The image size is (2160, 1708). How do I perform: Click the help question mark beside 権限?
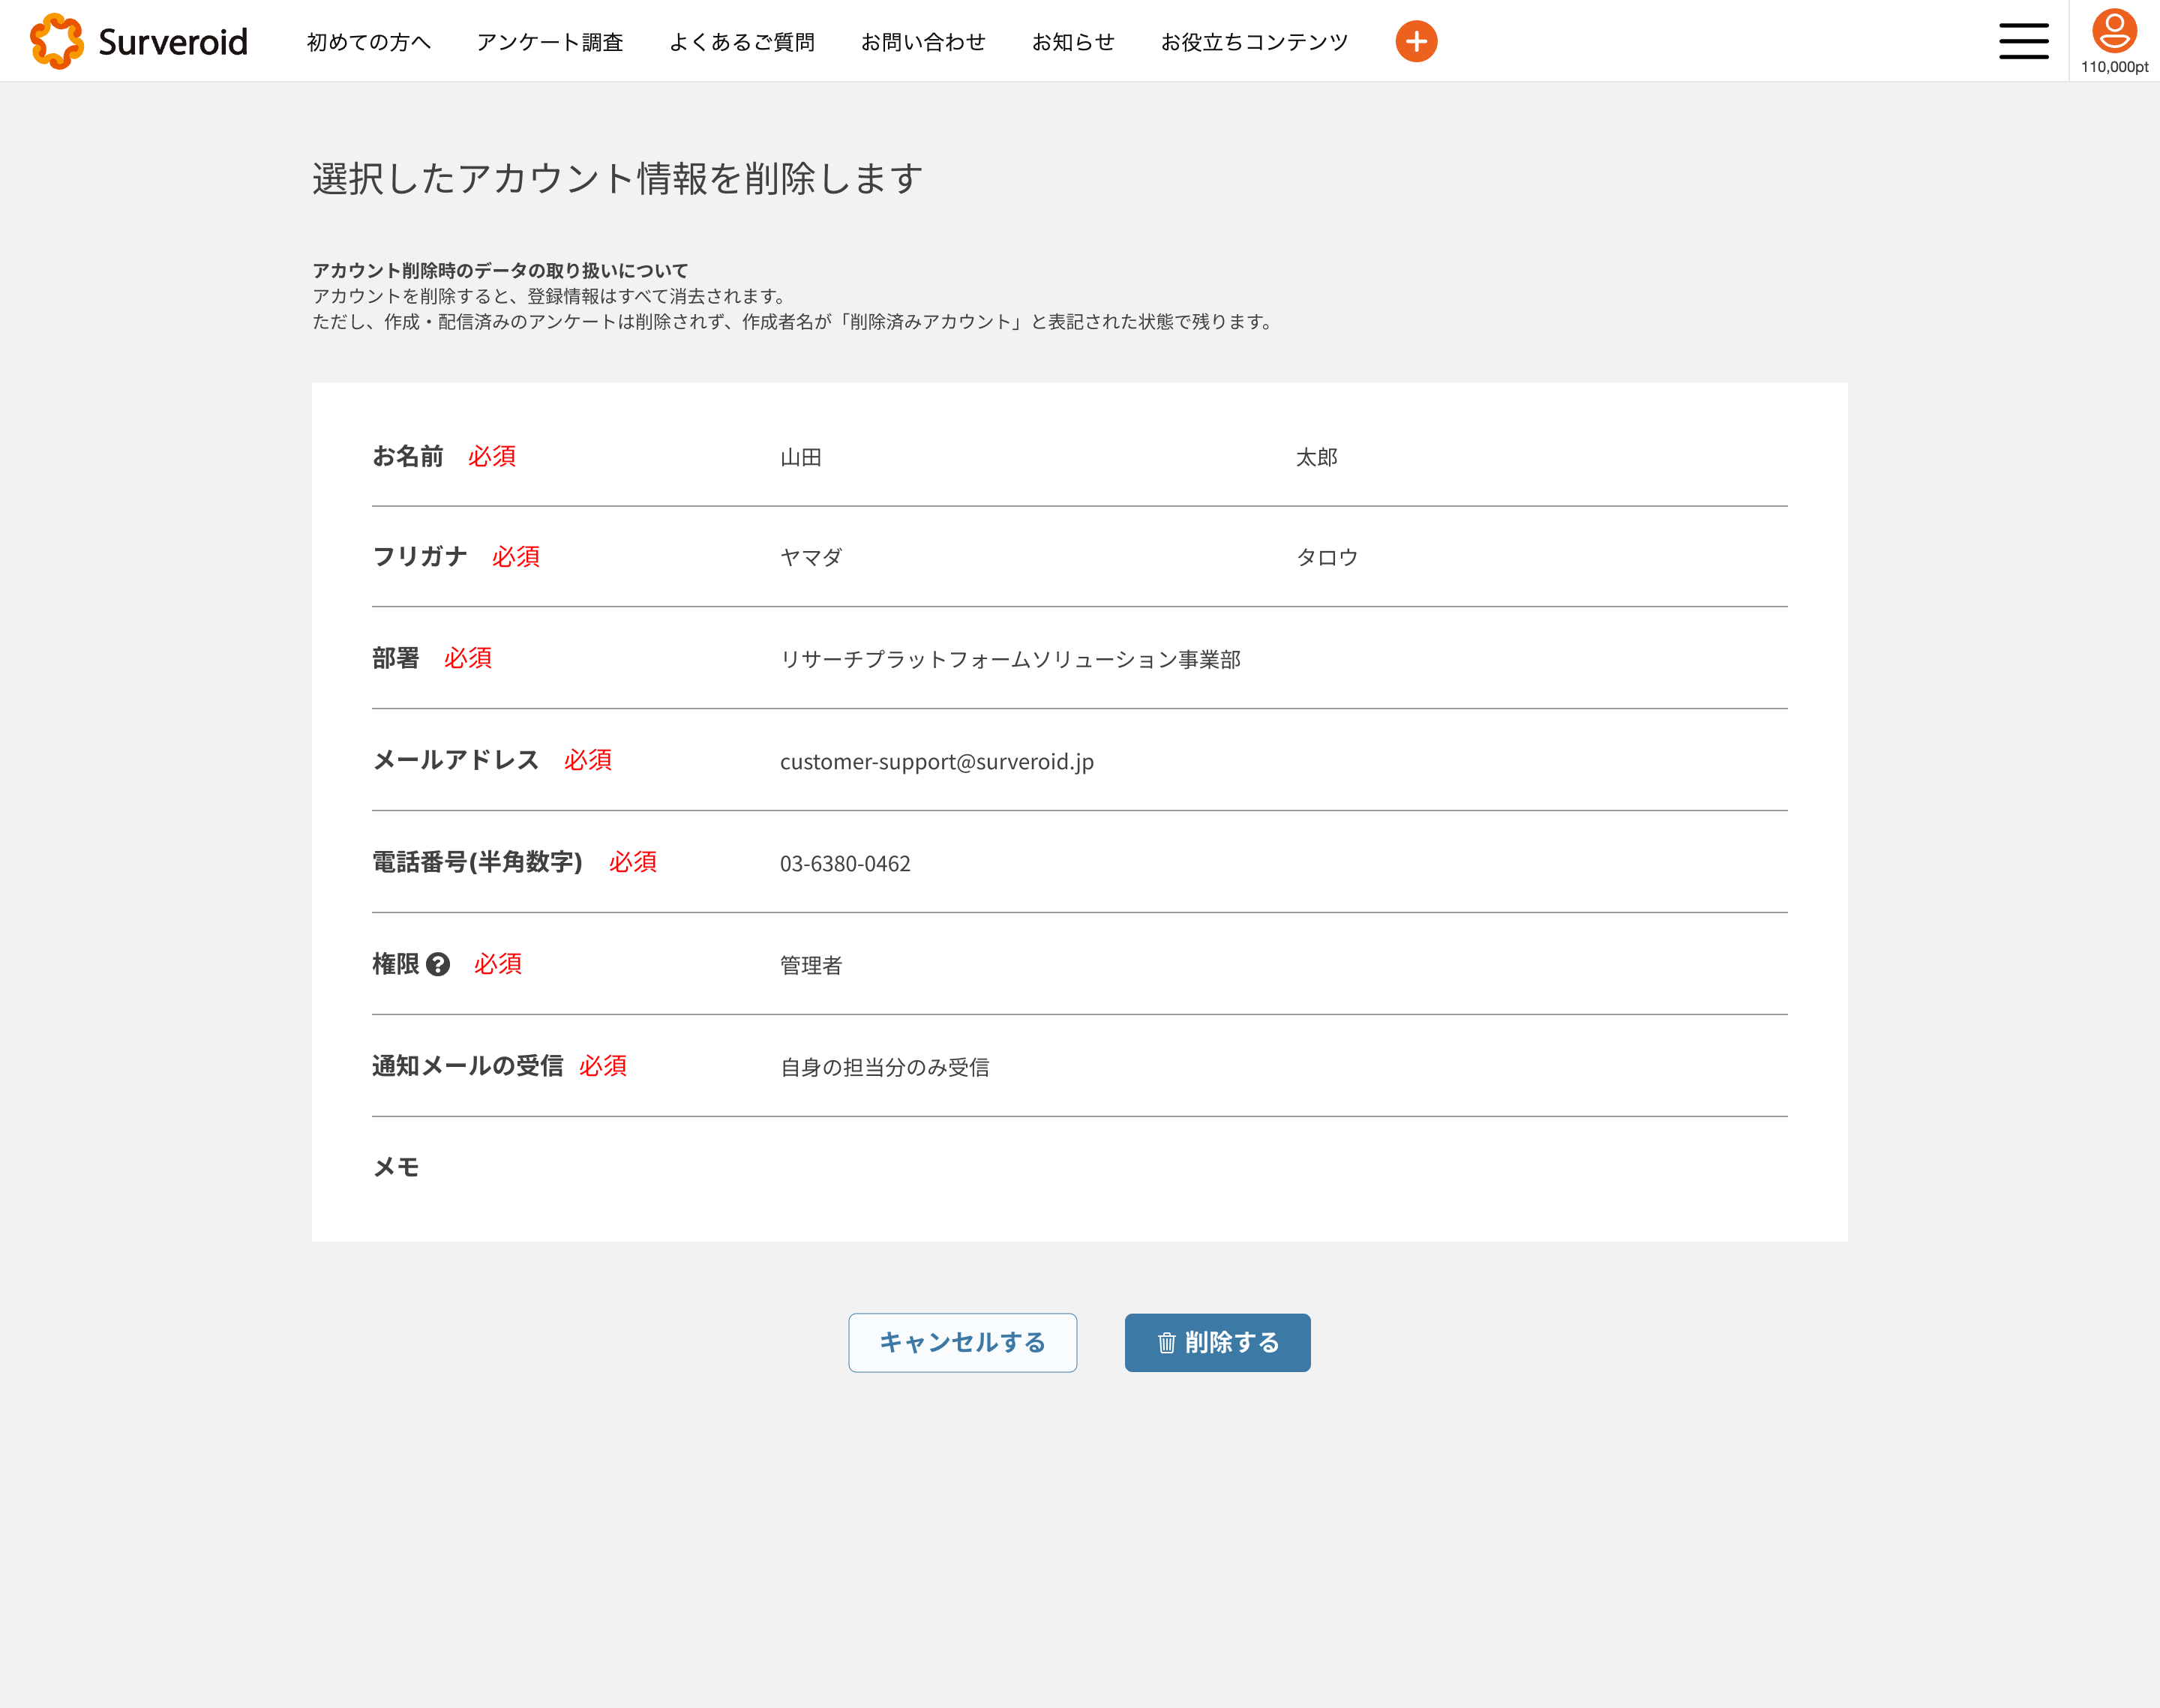tap(437, 964)
